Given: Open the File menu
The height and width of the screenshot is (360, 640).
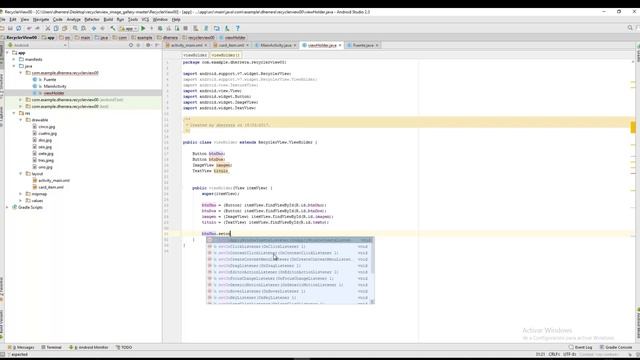Looking at the screenshot, I should (2, 20).
